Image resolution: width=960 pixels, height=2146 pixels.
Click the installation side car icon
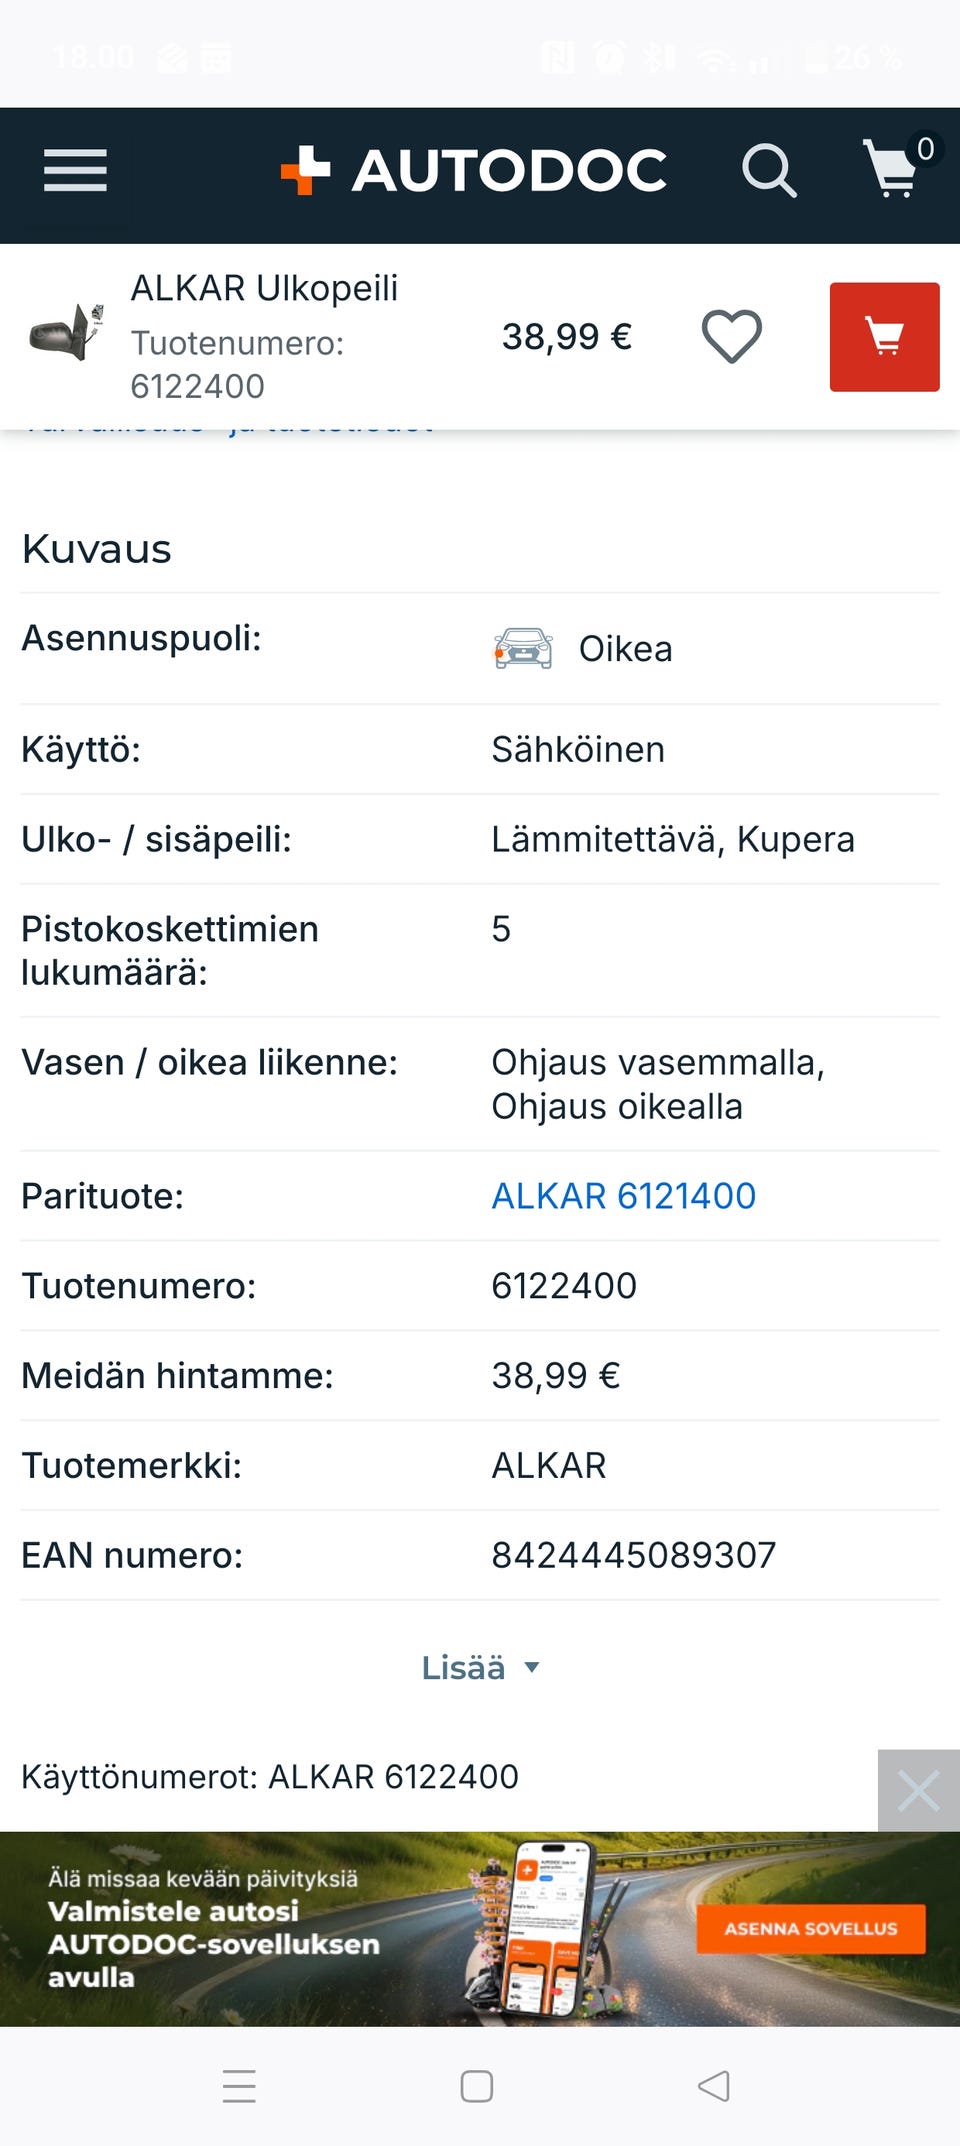(522, 648)
